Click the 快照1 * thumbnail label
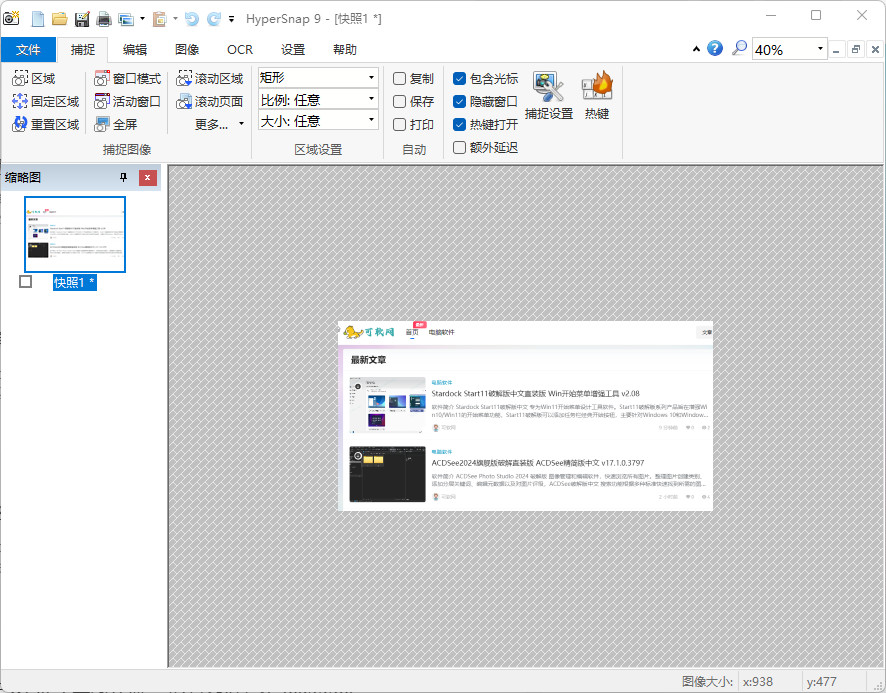Screen dimensions: 886x693 point(75,282)
